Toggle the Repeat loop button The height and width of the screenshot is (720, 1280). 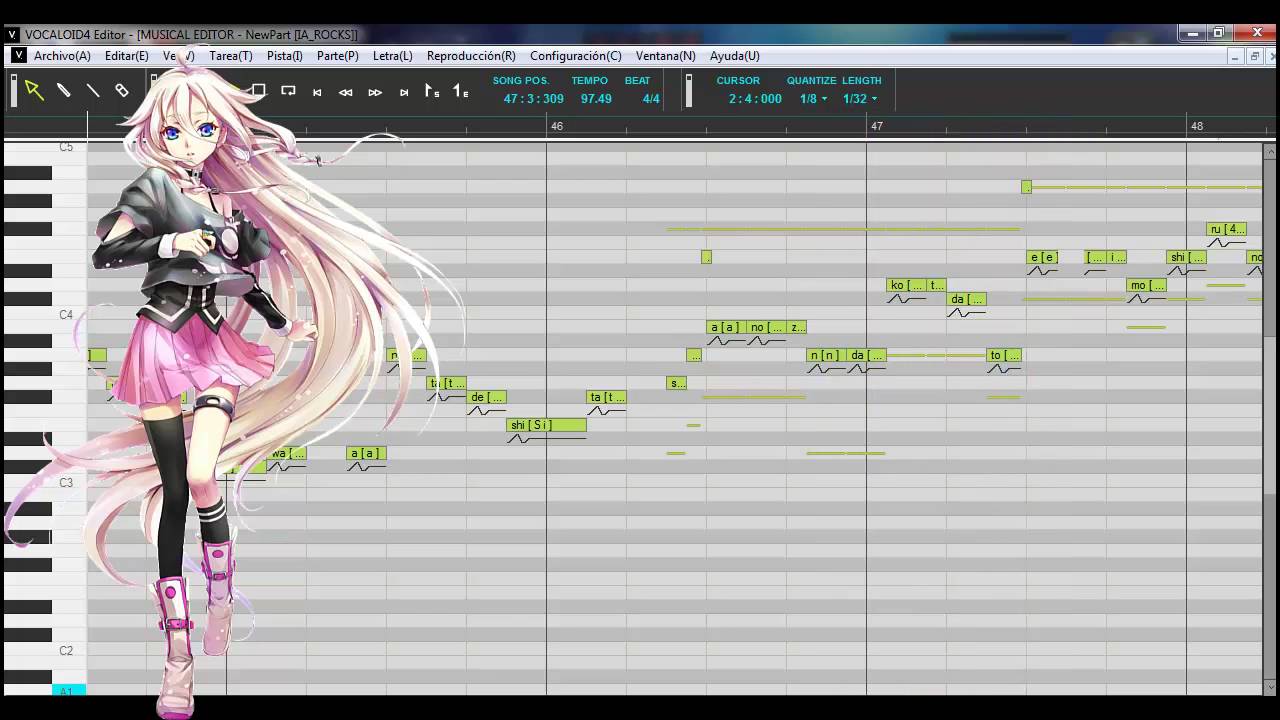point(288,91)
